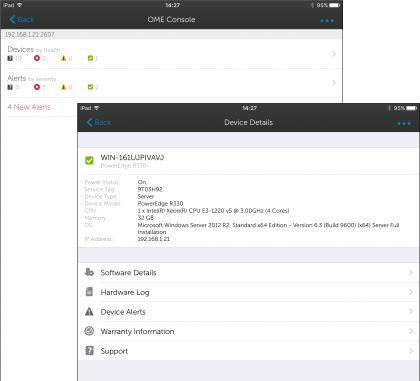Expand Alerts by severity chevron
The height and width of the screenshot is (381, 420).
click(334, 83)
